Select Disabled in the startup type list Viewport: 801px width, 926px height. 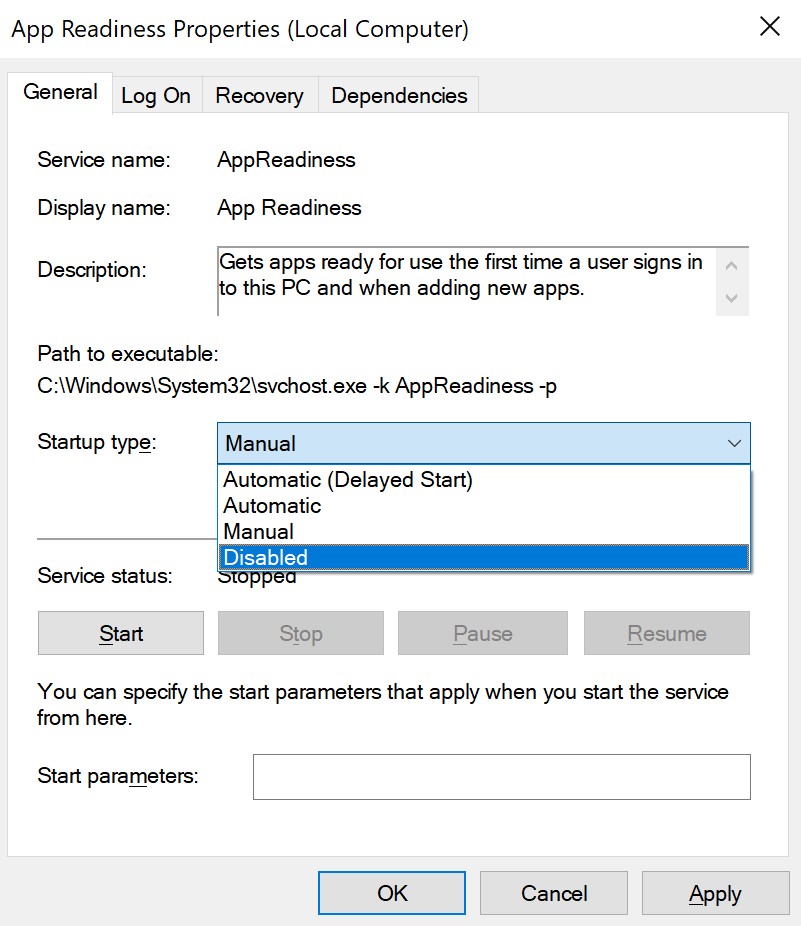point(266,558)
